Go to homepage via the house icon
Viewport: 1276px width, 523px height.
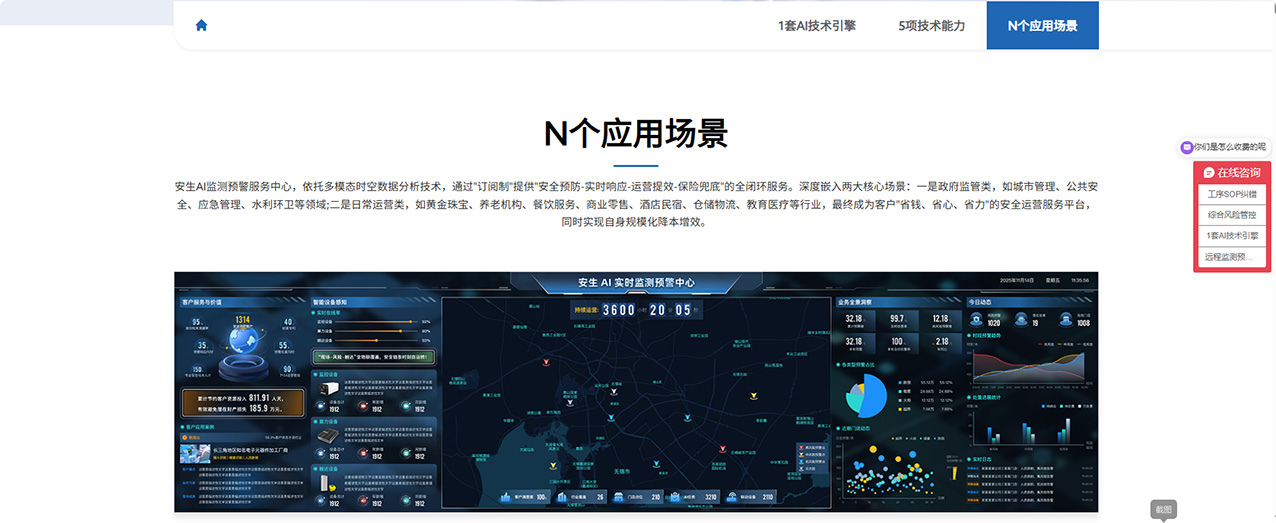[x=201, y=26]
